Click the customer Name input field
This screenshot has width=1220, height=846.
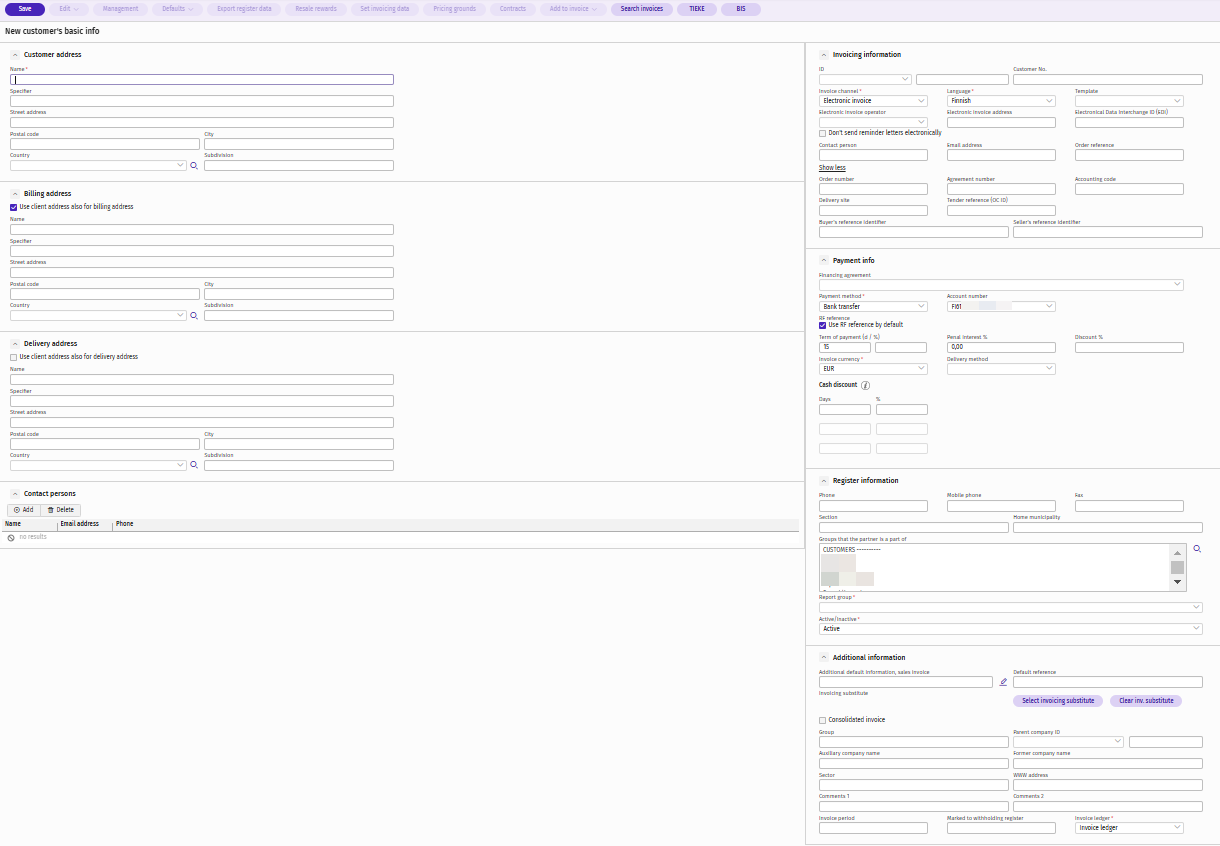(202, 80)
